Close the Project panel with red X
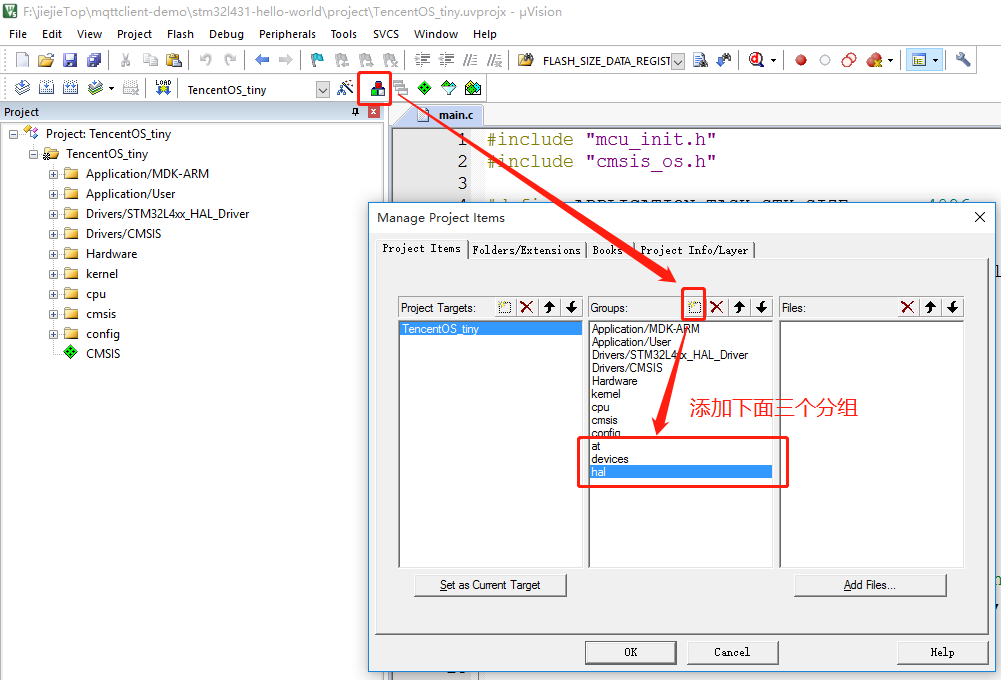The height and width of the screenshot is (680, 1001). coord(373,112)
